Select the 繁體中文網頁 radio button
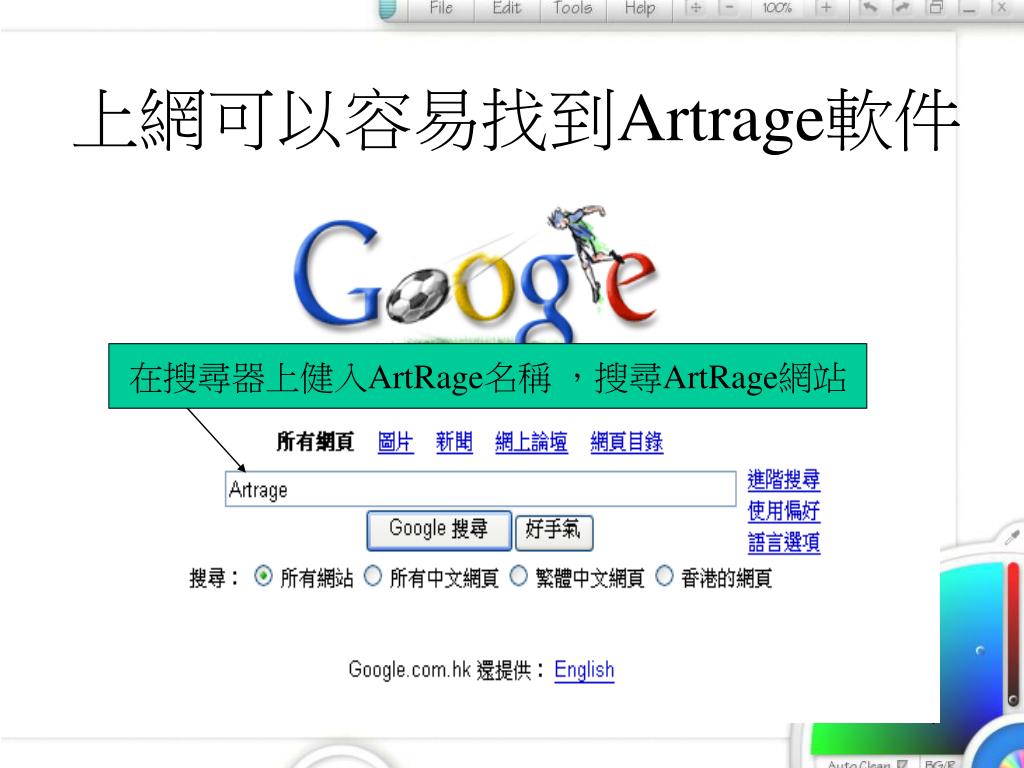The height and width of the screenshot is (768, 1024). pyautogui.click(x=519, y=577)
